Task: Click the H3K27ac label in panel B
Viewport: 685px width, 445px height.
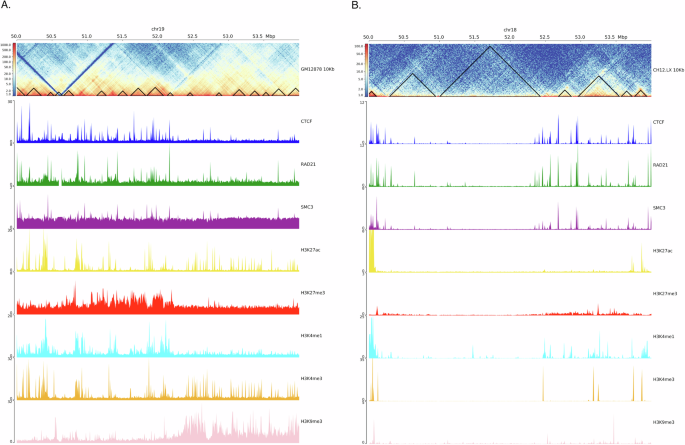Action: 663,251
